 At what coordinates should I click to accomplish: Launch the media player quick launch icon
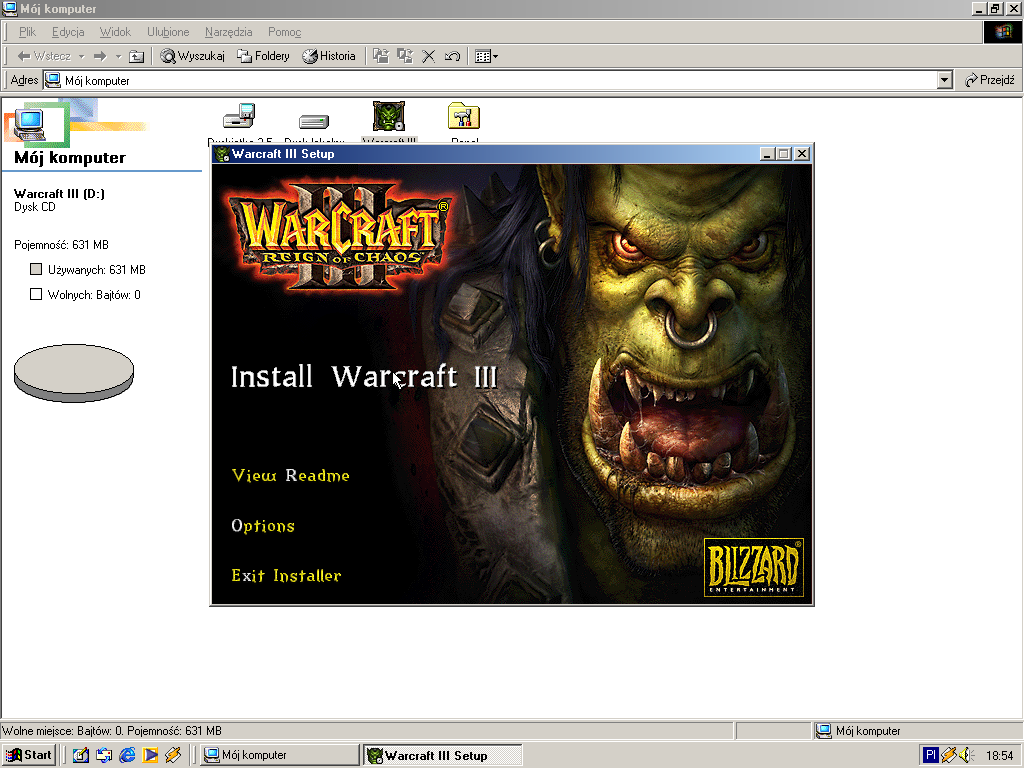pyautogui.click(x=150, y=756)
